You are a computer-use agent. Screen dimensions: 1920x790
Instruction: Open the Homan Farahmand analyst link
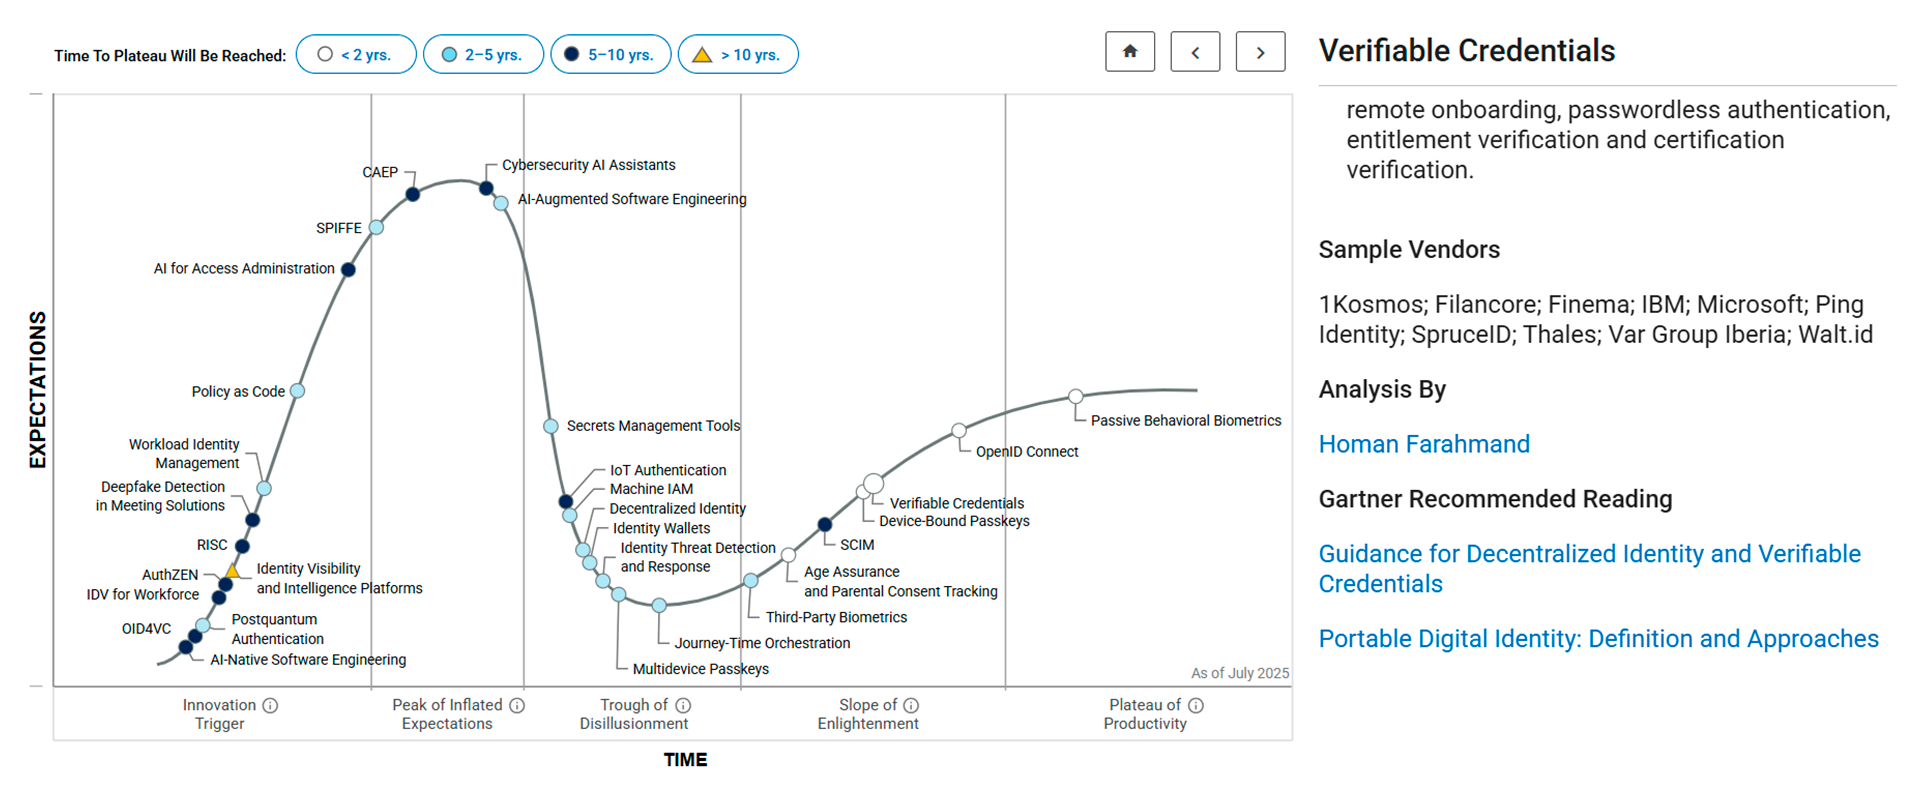[x=1424, y=444]
